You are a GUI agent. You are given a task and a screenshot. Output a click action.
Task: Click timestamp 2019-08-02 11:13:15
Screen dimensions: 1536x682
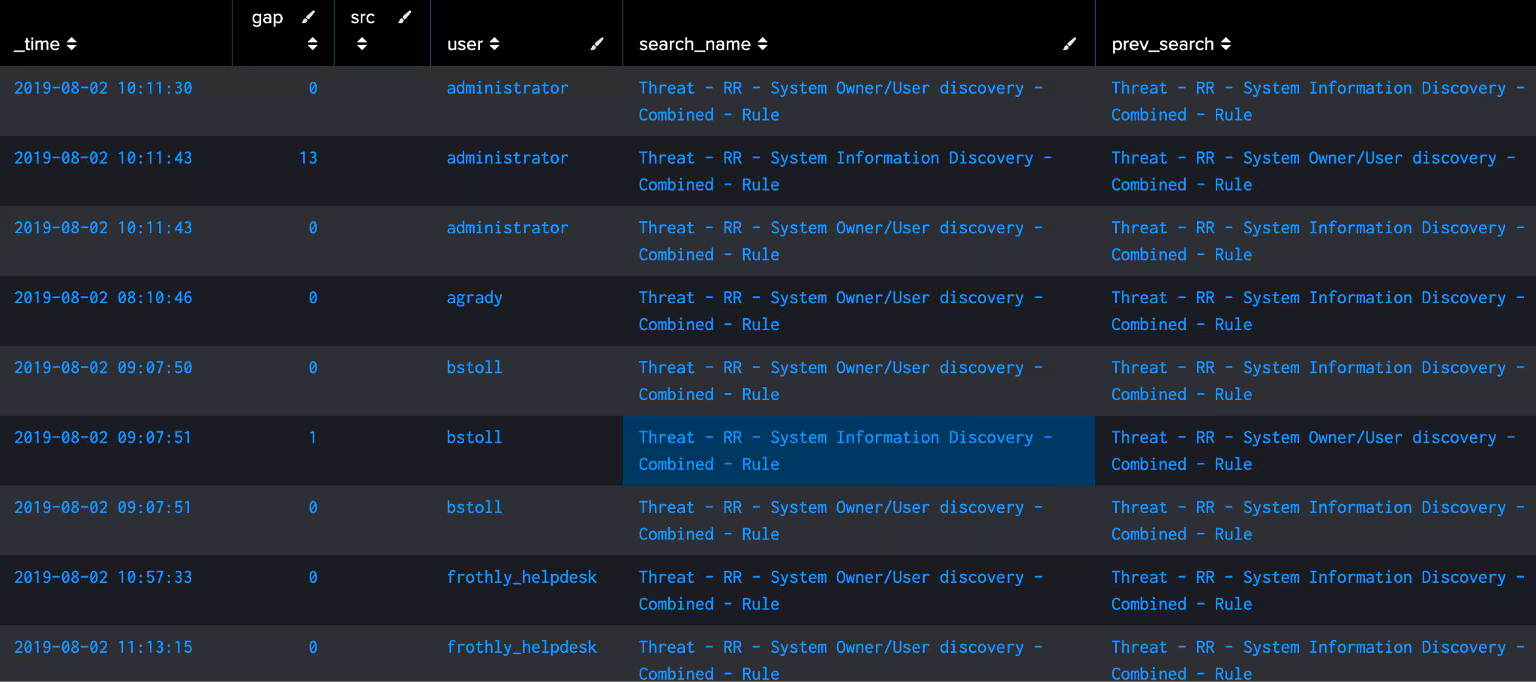click(103, 648)
